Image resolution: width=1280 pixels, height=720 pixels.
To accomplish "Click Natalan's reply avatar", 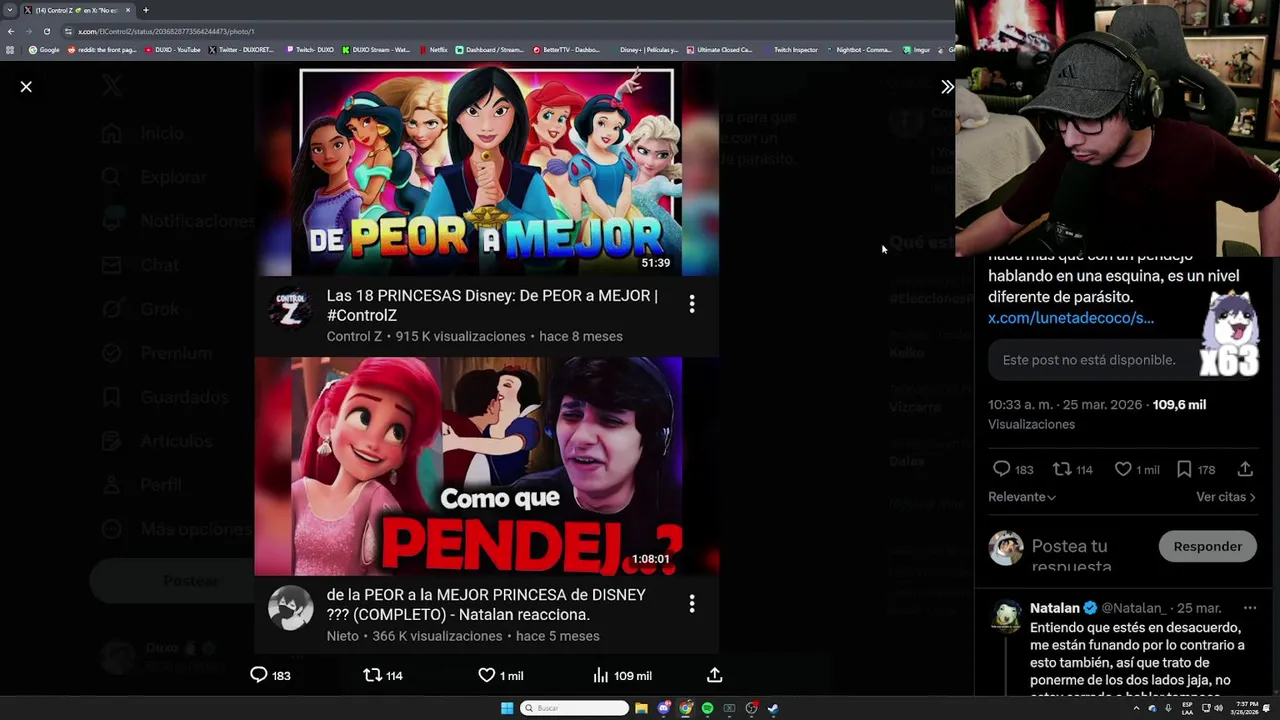I will (x=1007, y=618).
